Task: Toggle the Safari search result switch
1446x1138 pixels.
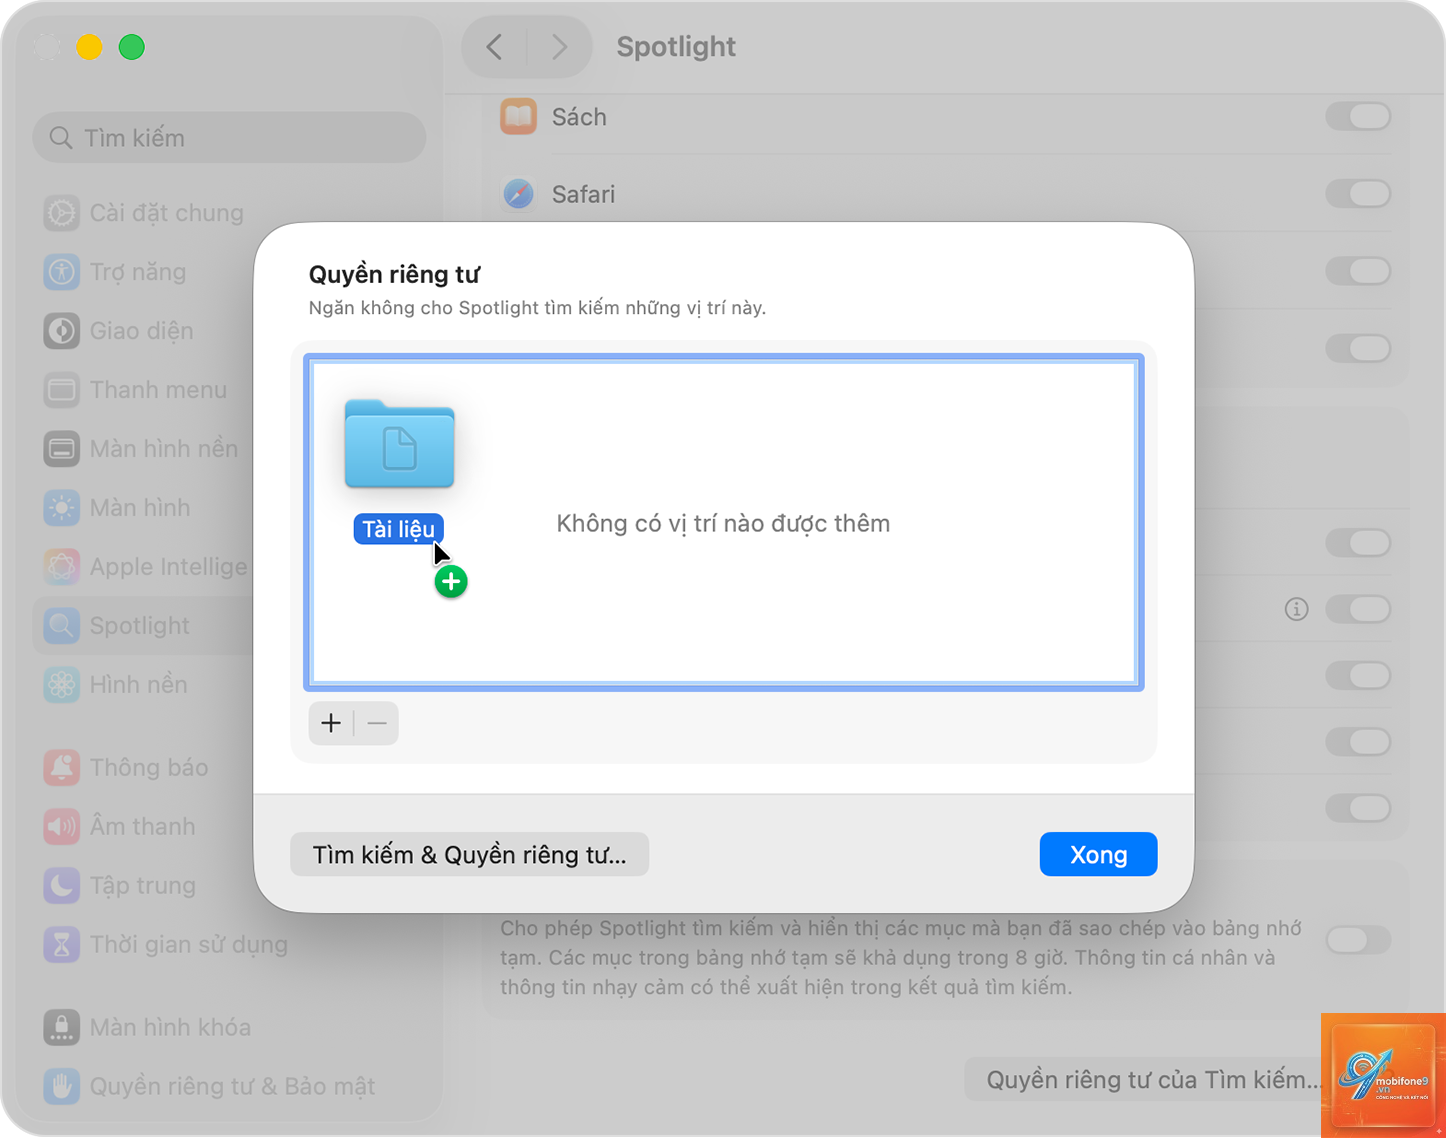Action: pyautogui.click(x=1358, y=193)
